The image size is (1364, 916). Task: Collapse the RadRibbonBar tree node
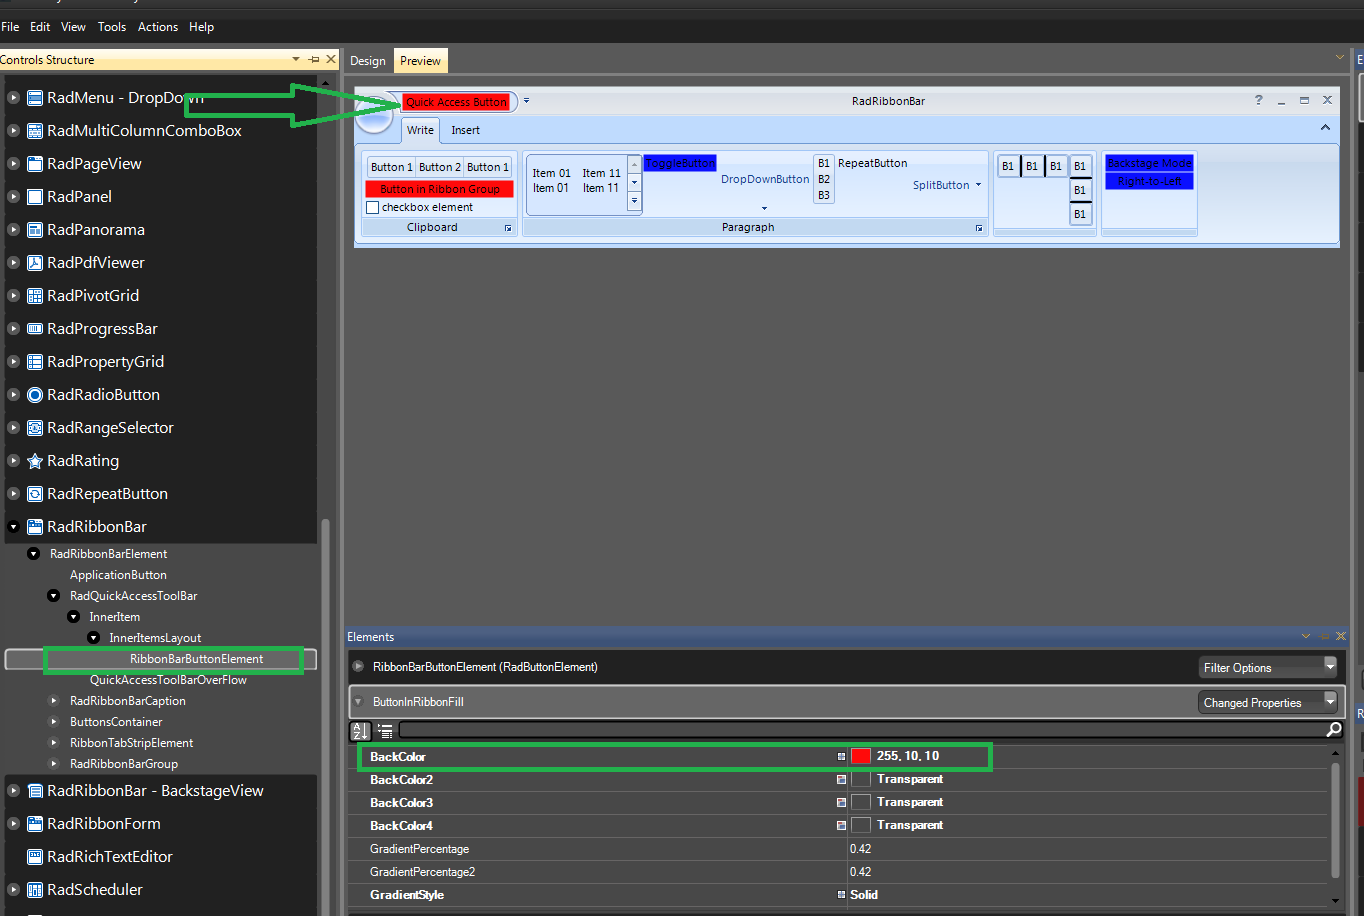[x=13, y=527]
